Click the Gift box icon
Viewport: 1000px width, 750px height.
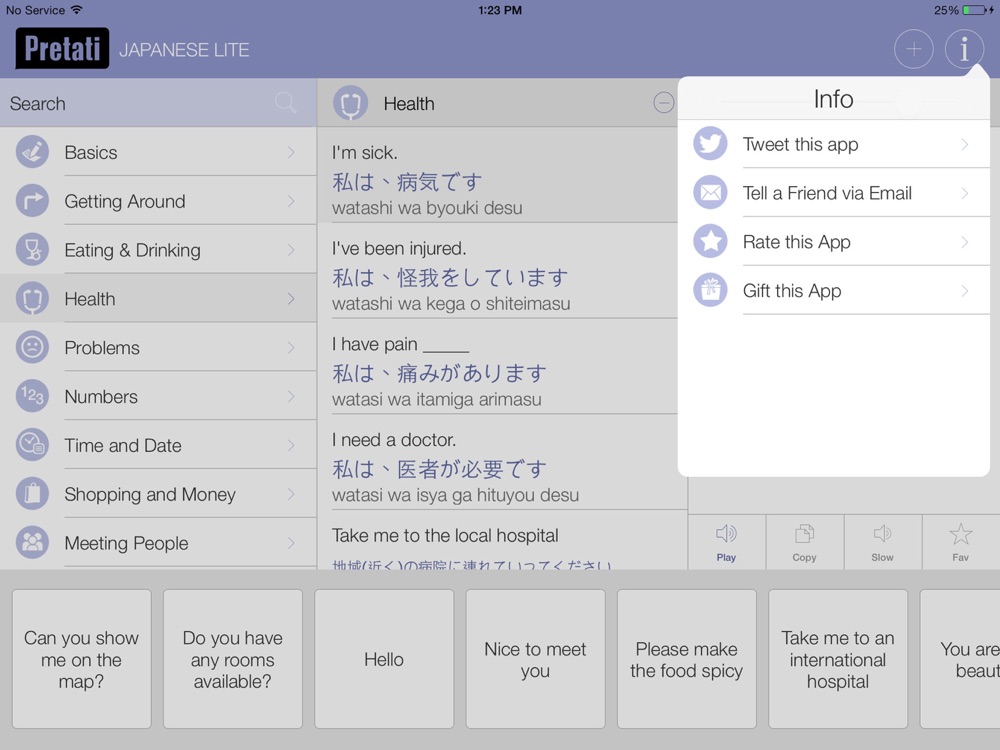click(710, 290)
